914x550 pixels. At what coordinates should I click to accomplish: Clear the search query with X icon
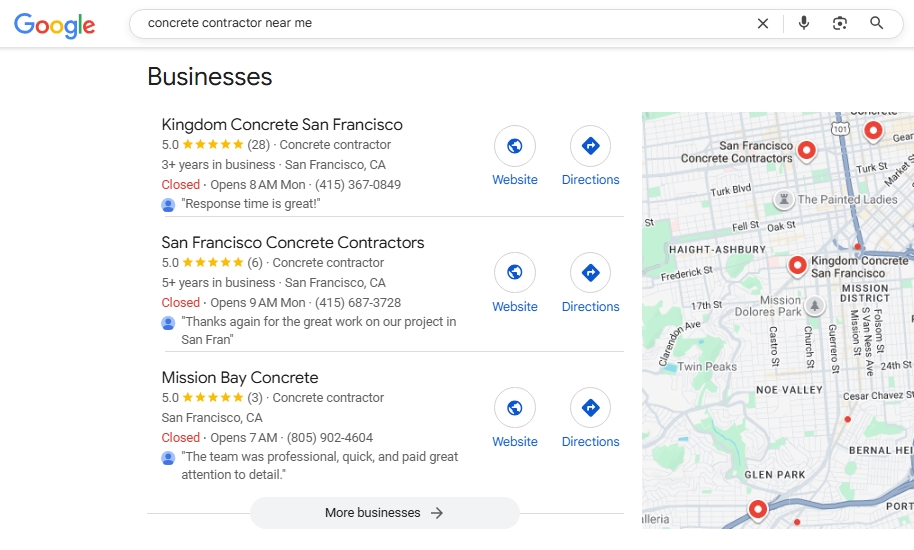[762, 23]
